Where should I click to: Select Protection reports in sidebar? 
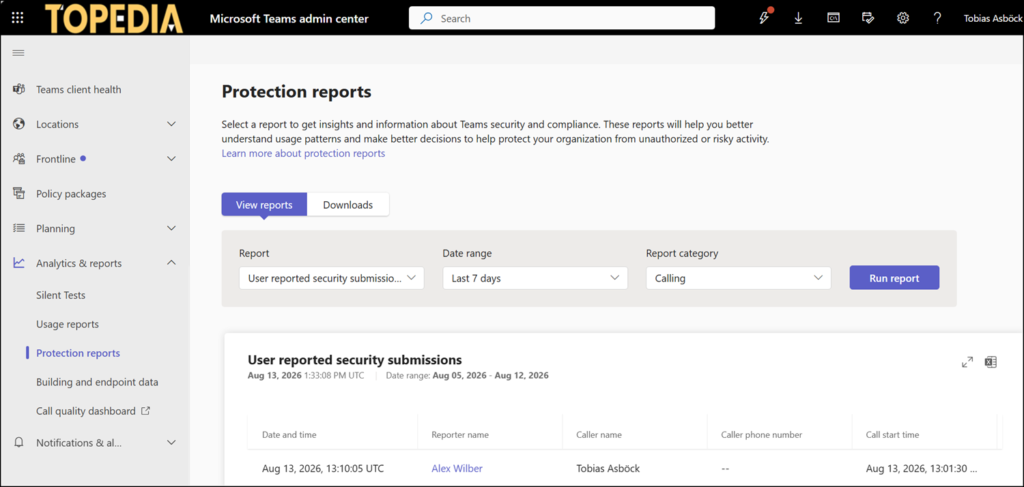(x=78, y=353)
